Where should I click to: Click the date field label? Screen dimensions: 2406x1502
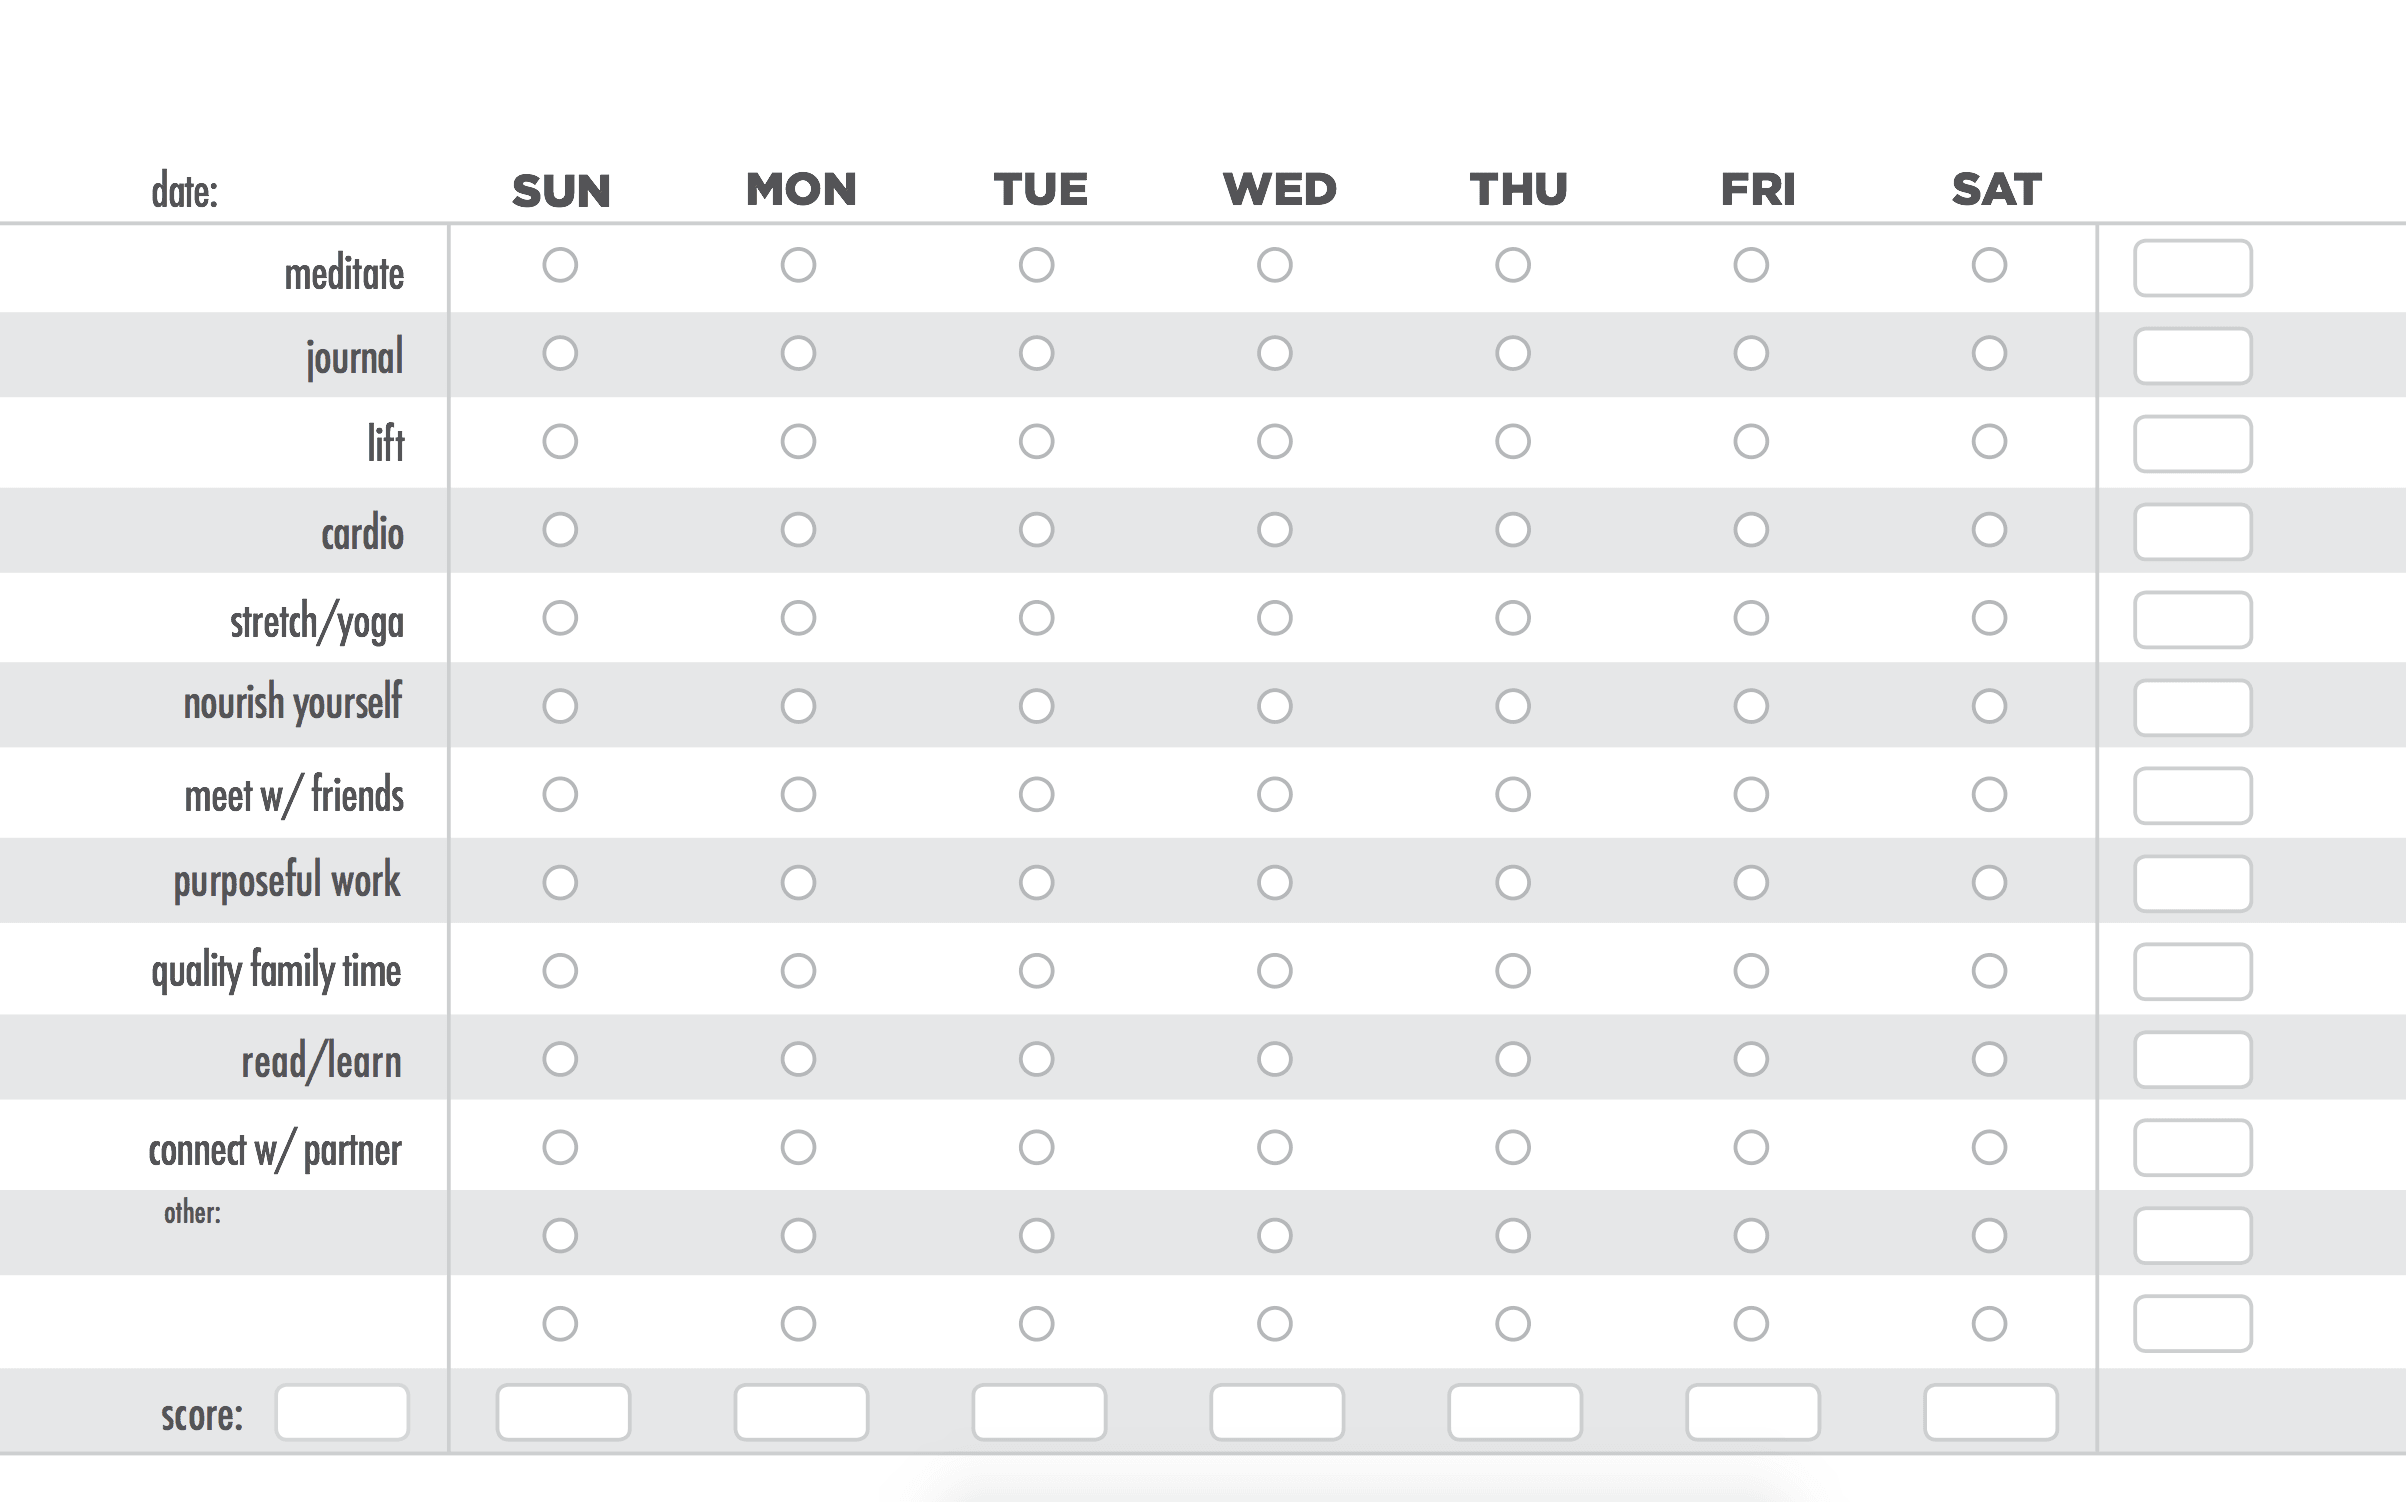185,190
